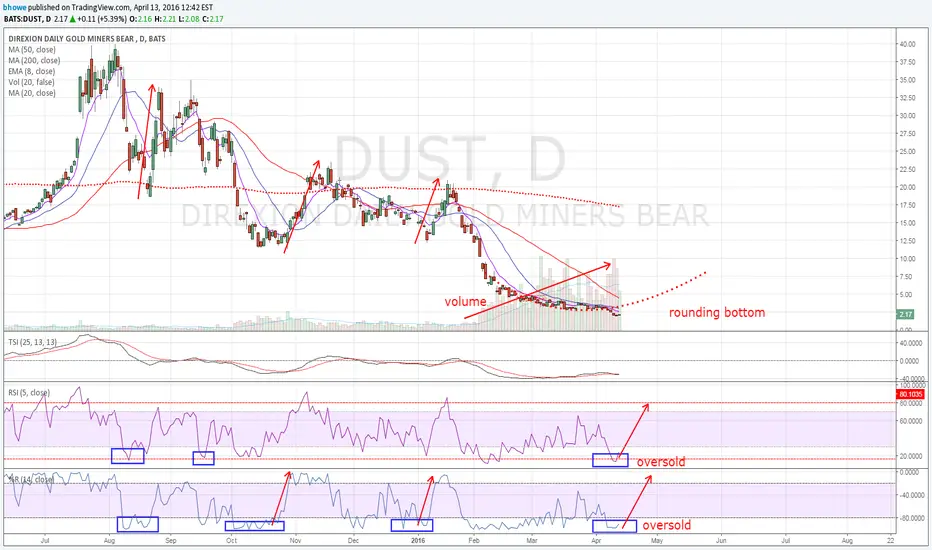Click the %R (14, close) pane label
The image size is (932, 550).
[30, 479]
